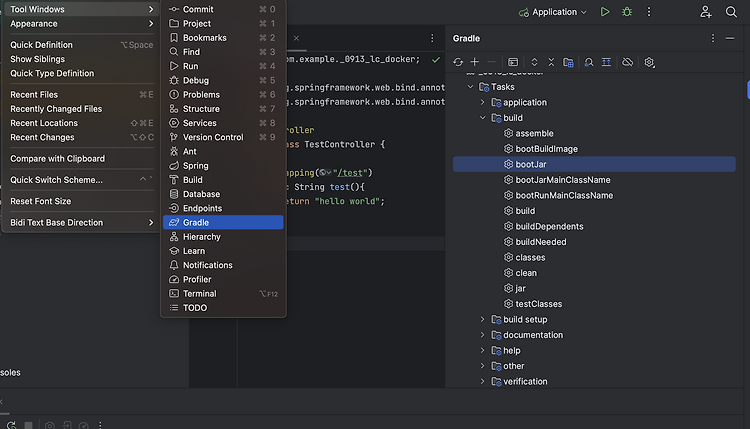Open the Profiler tool window
Screen dimensions: 750x429
(223, 279)
